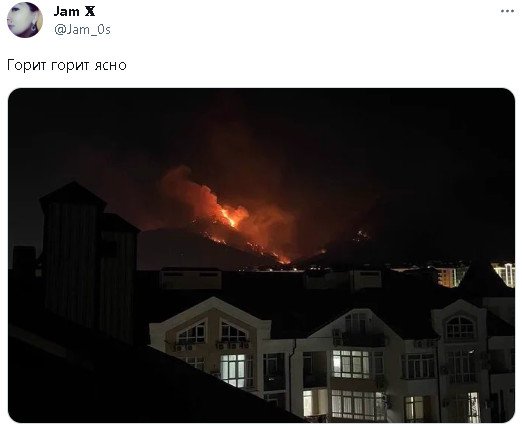Click the stylized X glyph in the display name
This screenshot has width=522, height=429.
(x=90, y=12)
